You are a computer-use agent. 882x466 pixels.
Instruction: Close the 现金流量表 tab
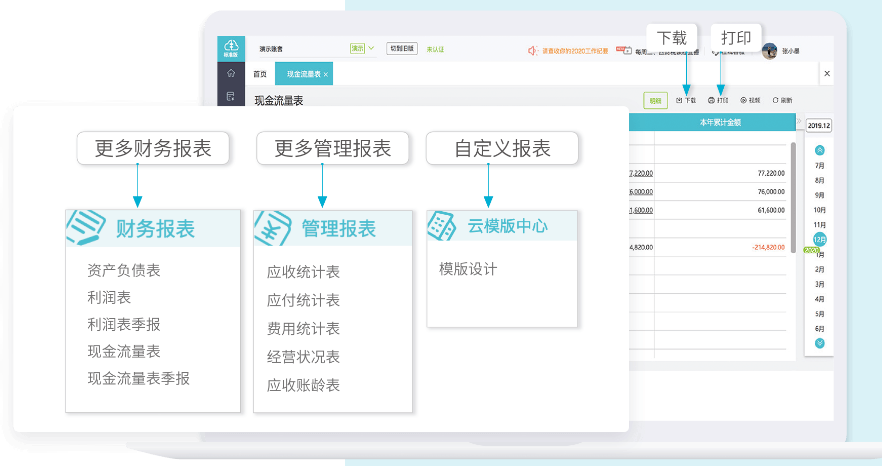click(326, 75)
